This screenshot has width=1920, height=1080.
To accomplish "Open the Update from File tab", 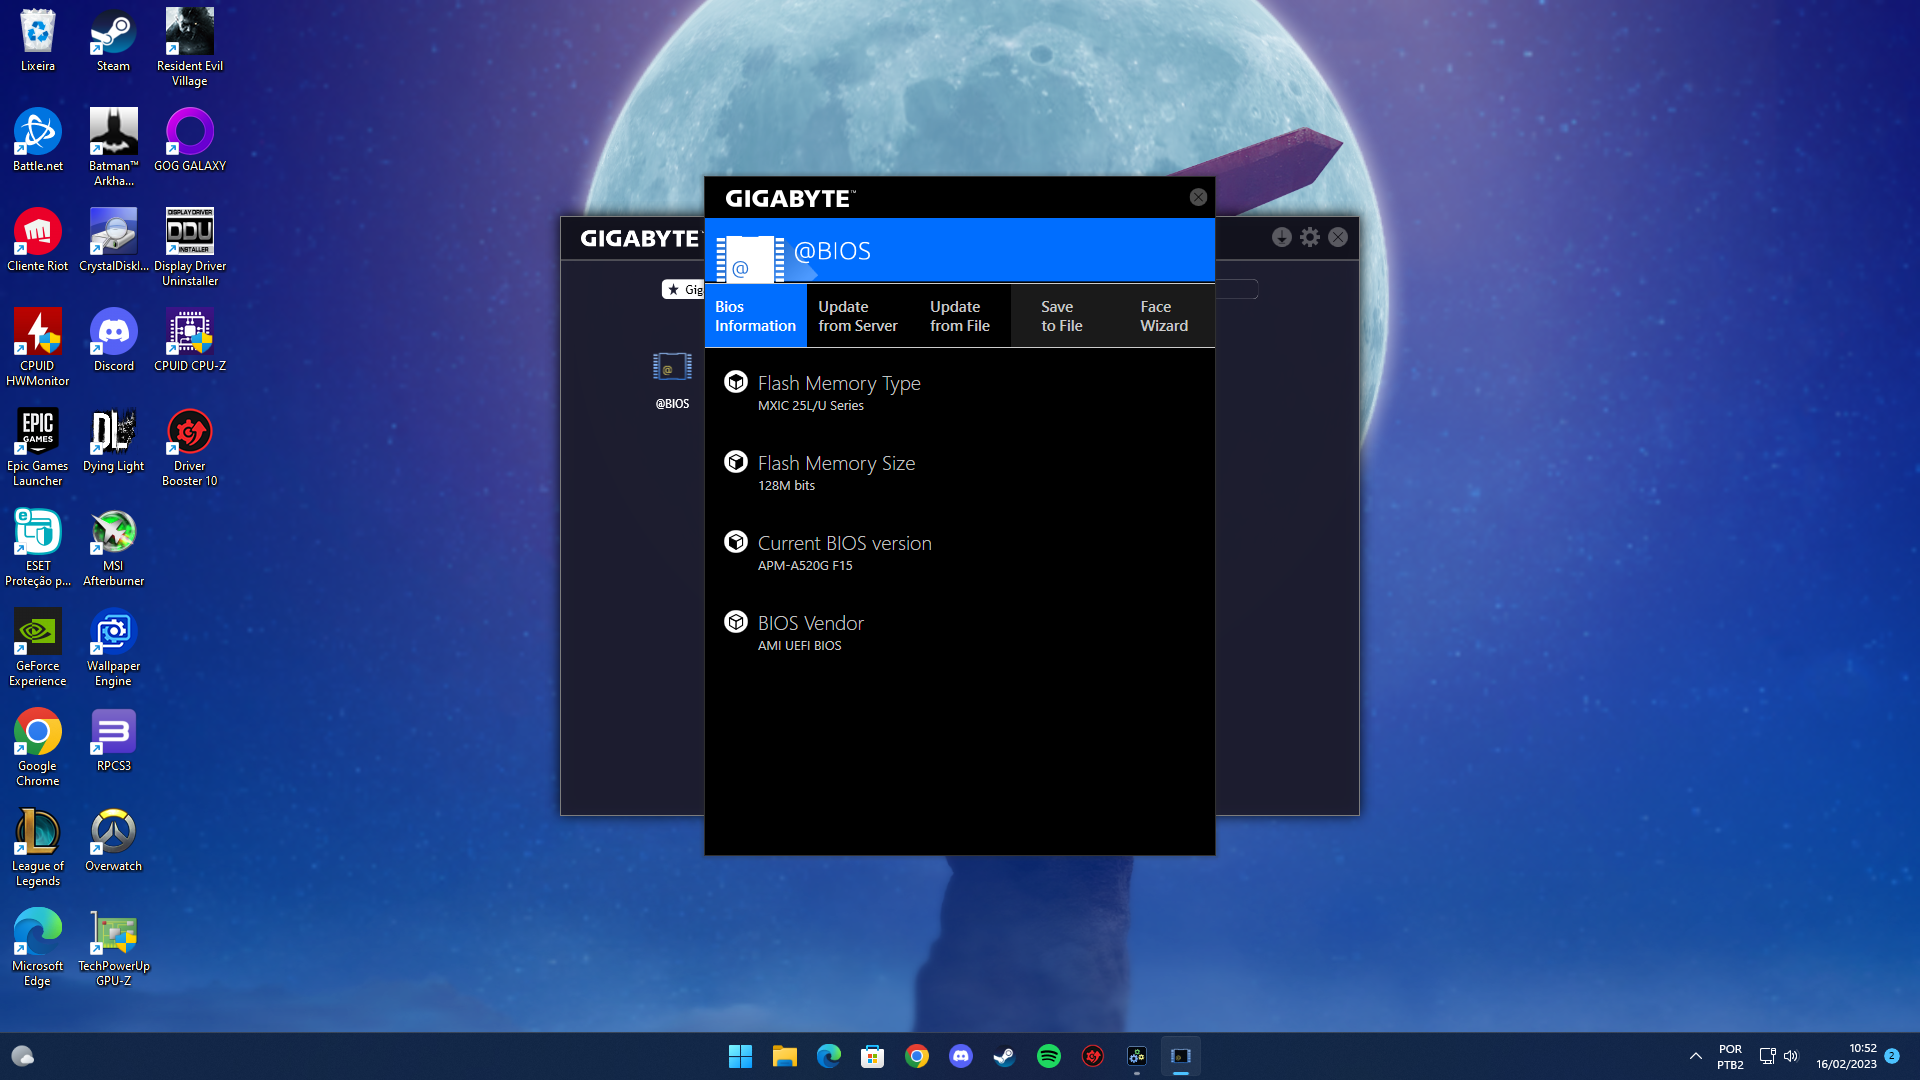I will pos(960,316).
